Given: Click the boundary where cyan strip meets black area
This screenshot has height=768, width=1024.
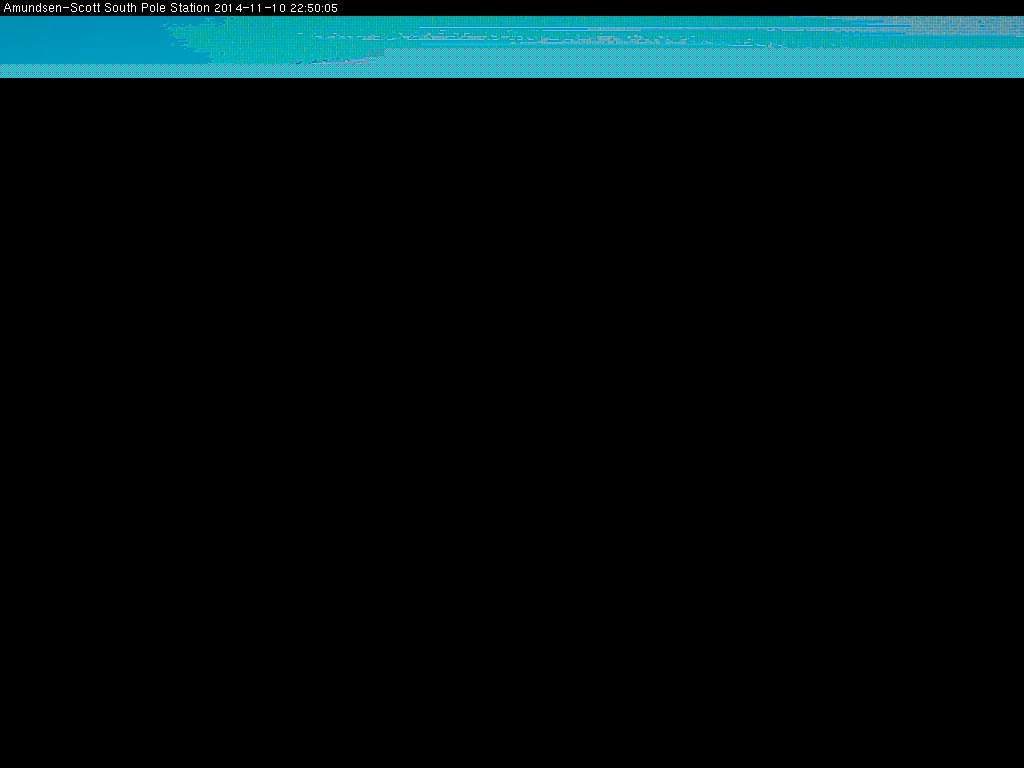Looking at the screenshot, I should point(512,77).
